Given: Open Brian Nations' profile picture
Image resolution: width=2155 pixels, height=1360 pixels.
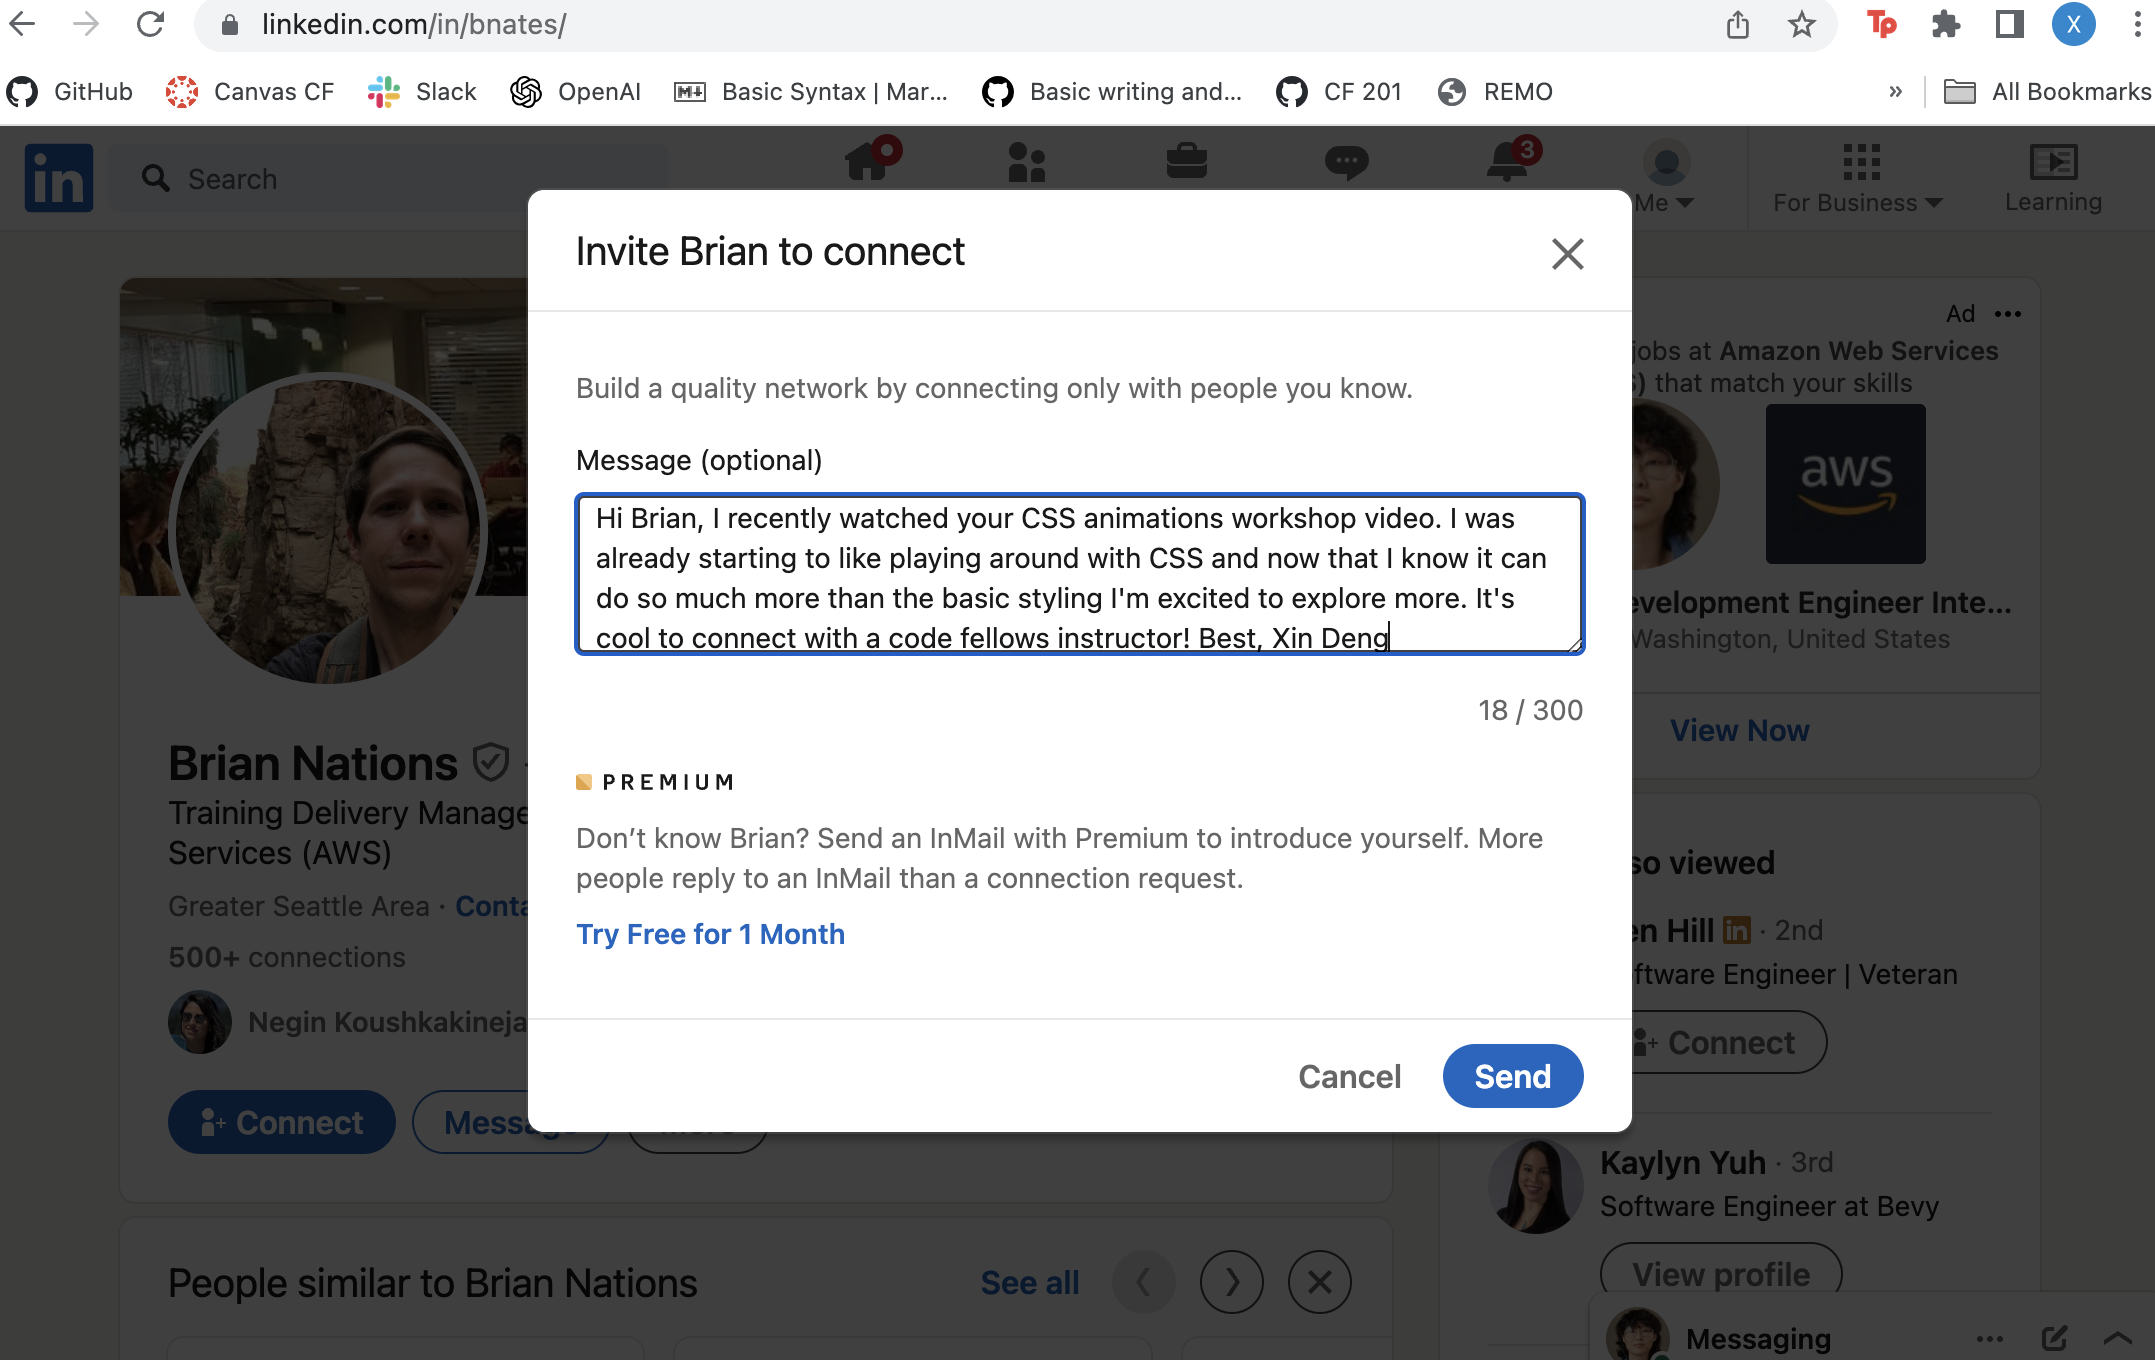Looking at the screenshot, I should tap(328, 530).
